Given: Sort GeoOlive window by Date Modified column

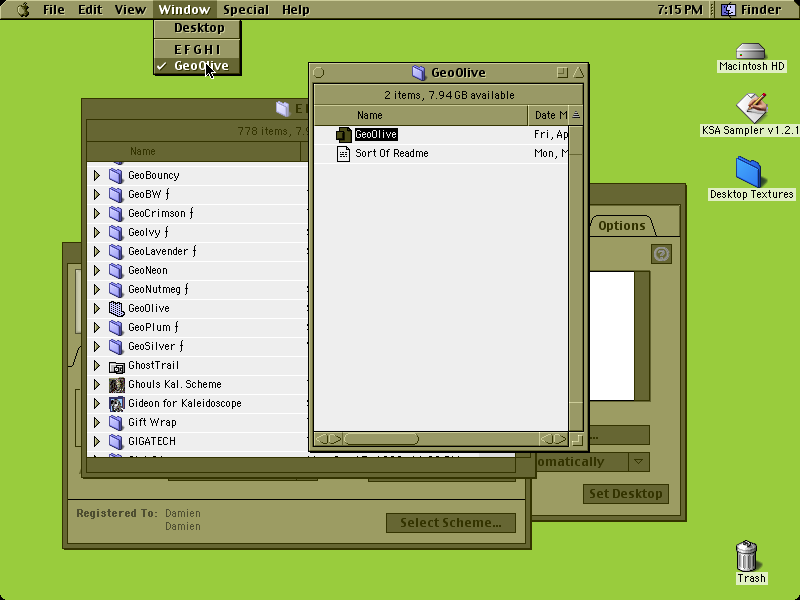Looking at the screenshot, I should point(549,115).
